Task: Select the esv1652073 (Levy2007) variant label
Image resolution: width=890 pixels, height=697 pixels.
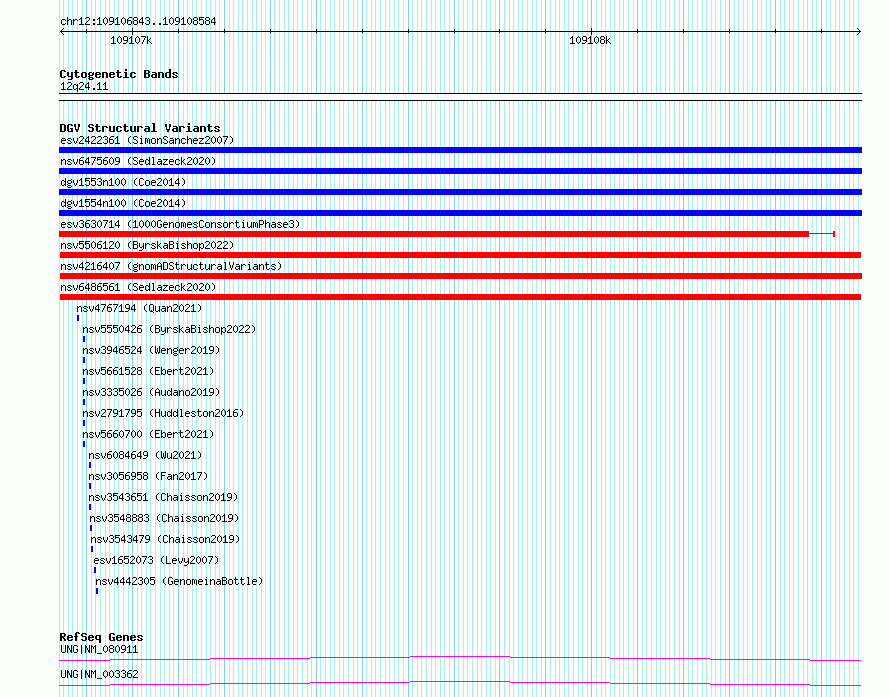Action: tap(156, 560)
